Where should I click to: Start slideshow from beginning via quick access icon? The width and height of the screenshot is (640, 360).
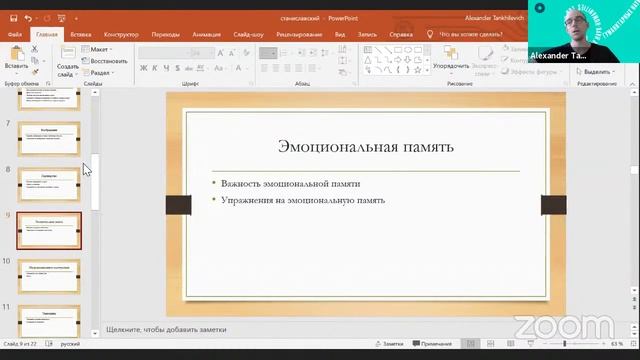click(61, 18)
